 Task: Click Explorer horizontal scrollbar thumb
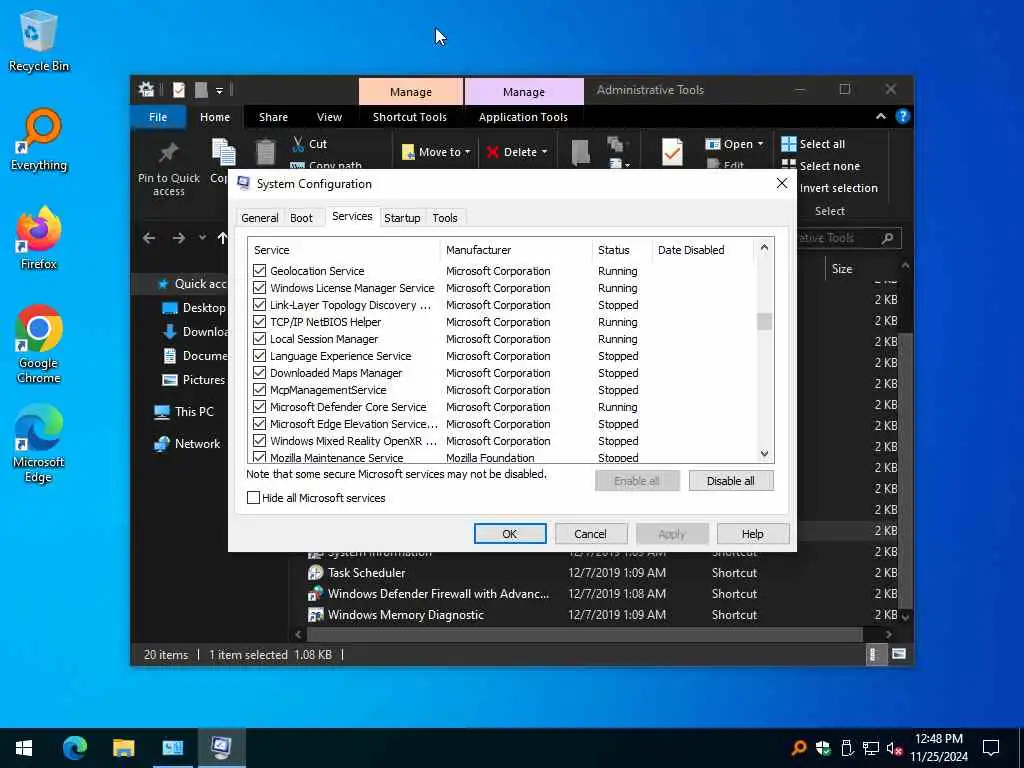584,634
